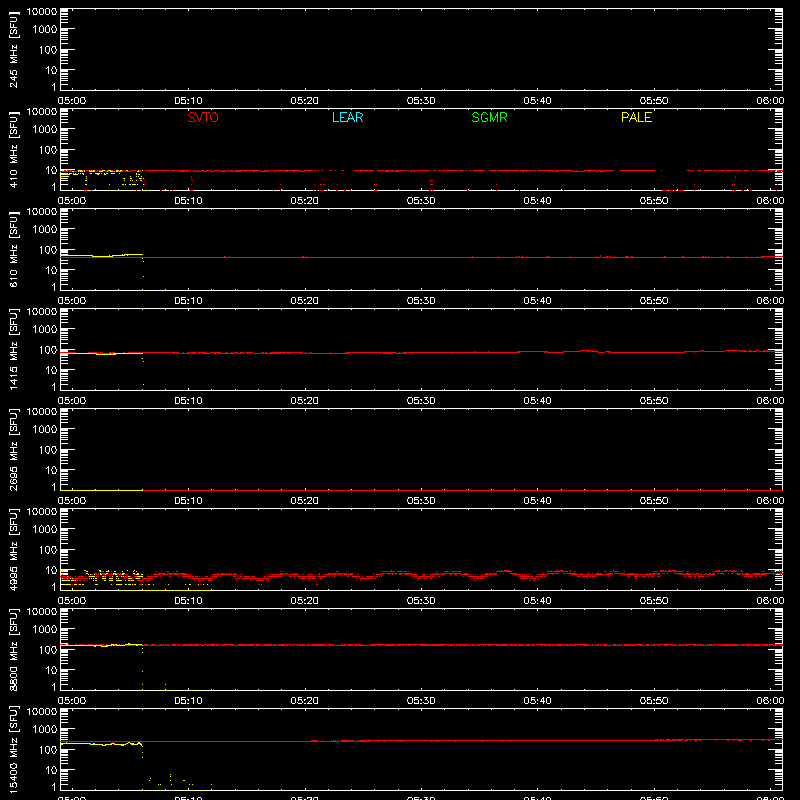Click 06:00 time label of 1415 MHz panel
The height and width of the screenshot is (800, 800).
pyautogui.click(x=770, y=401)
